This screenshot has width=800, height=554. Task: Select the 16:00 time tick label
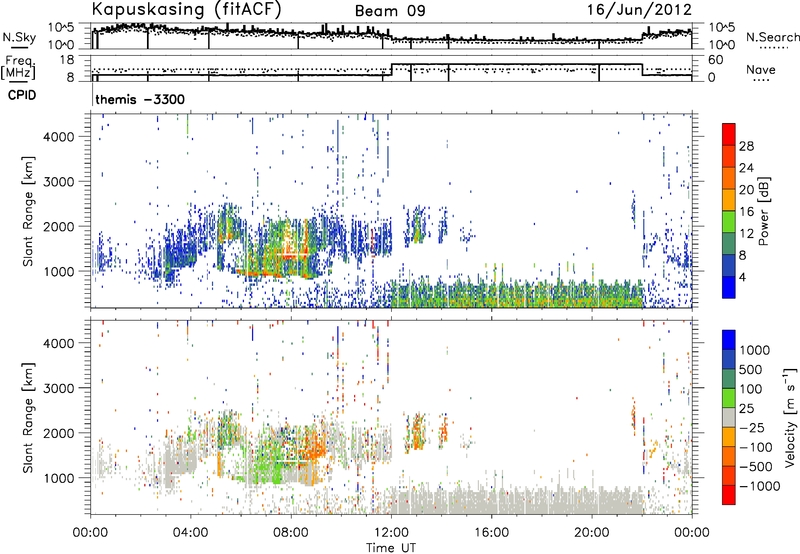point(491,533)
